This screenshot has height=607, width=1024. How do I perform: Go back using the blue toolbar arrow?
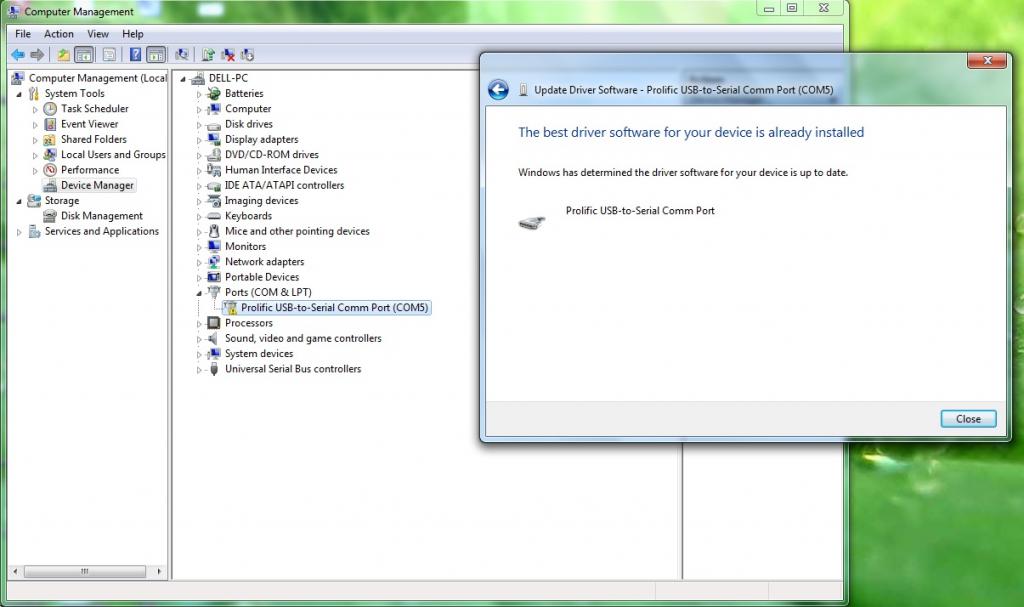click(x=18, y=55)
